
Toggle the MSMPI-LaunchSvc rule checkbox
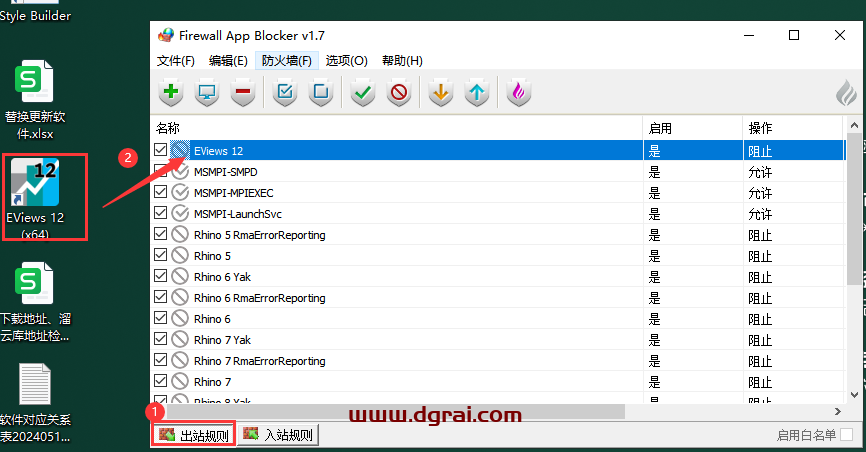(161, 213)
